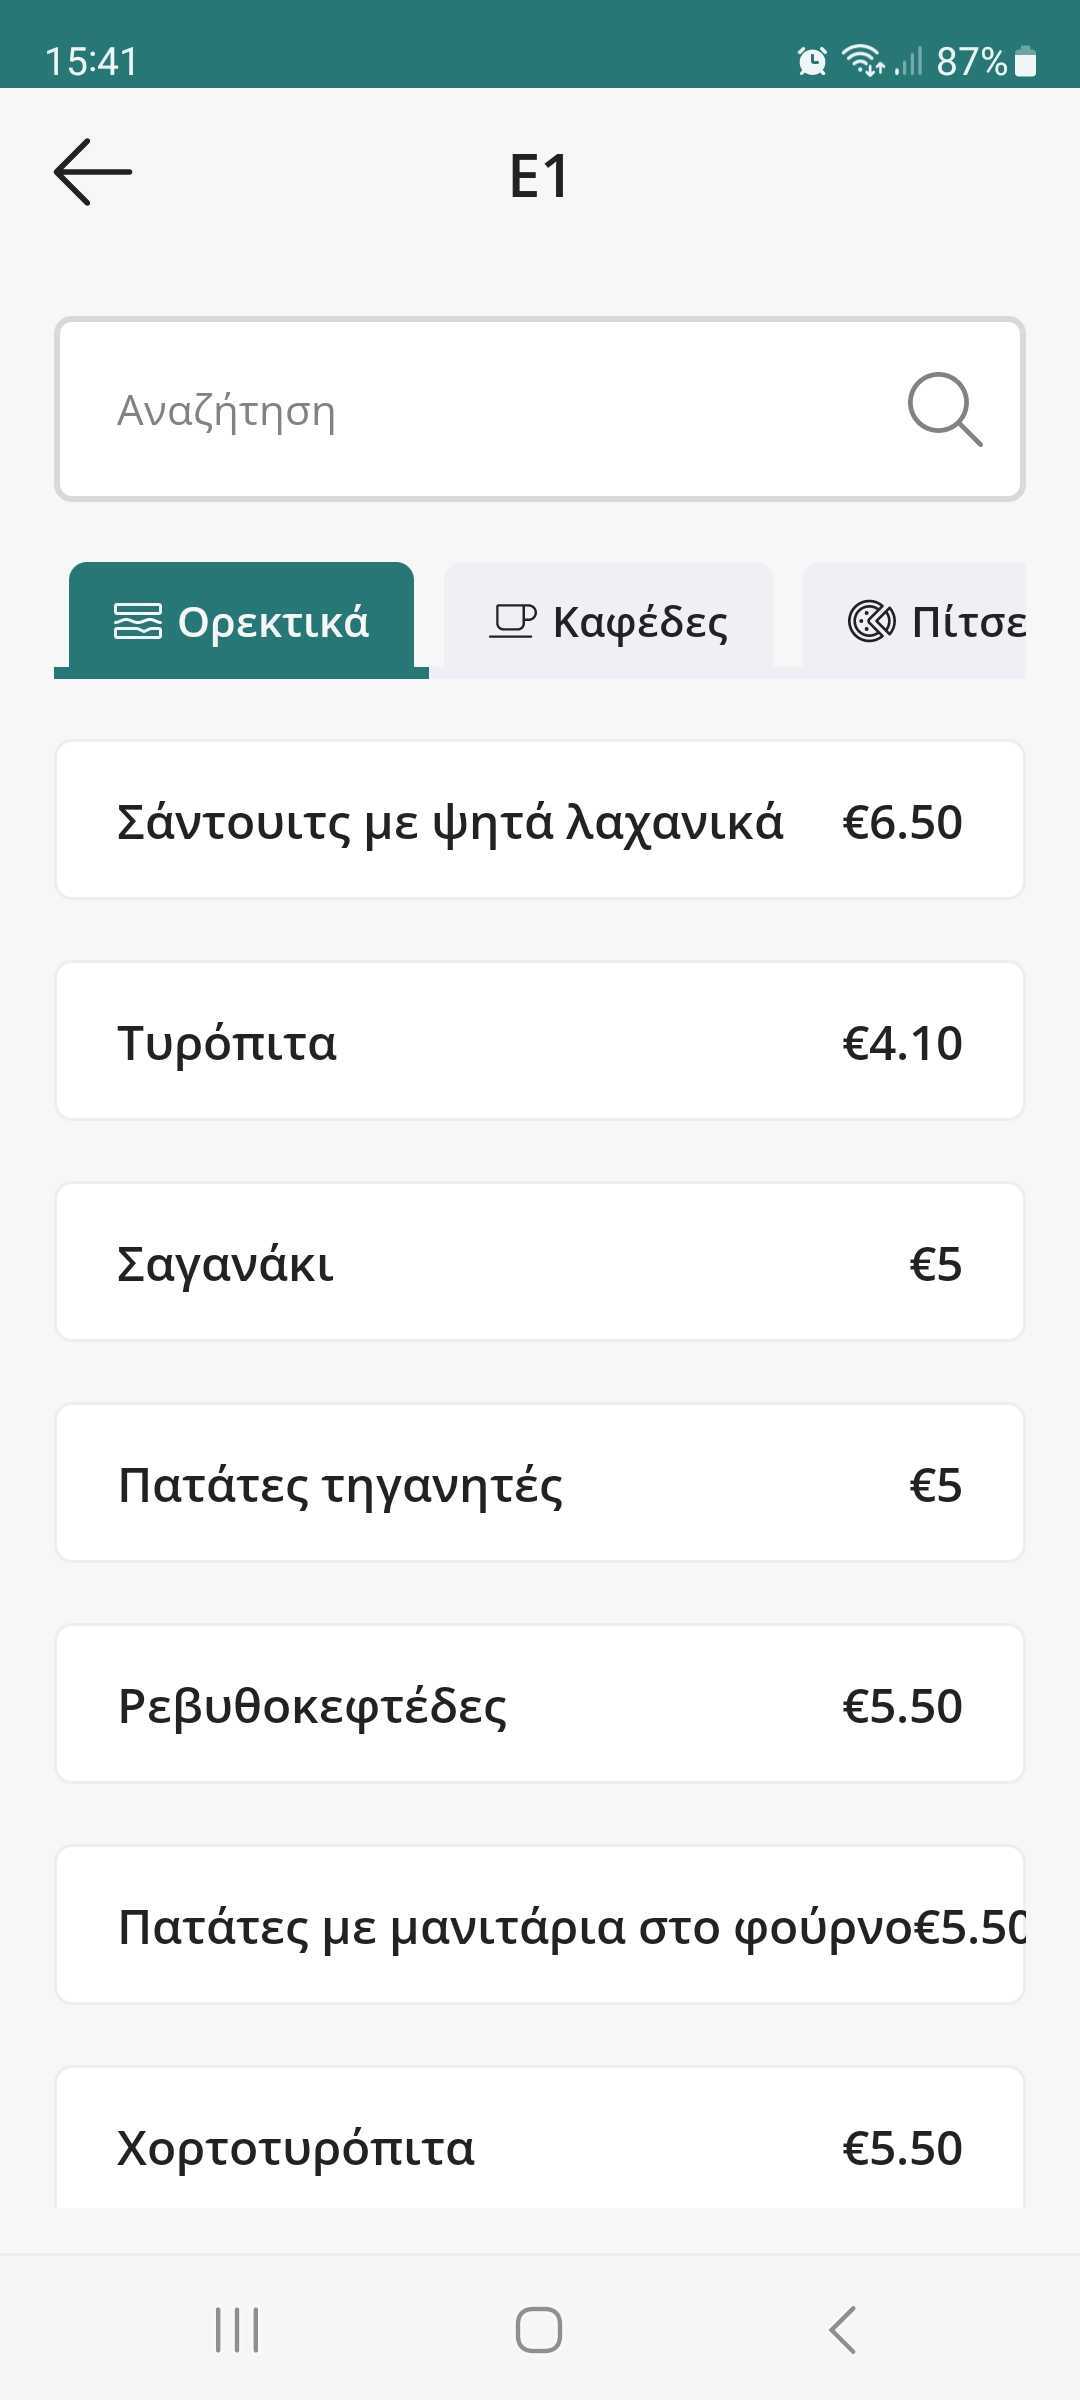Choose Σαγανάκι from the list
Screen dimensions: 1080x2400
[x=540, y=1262]
